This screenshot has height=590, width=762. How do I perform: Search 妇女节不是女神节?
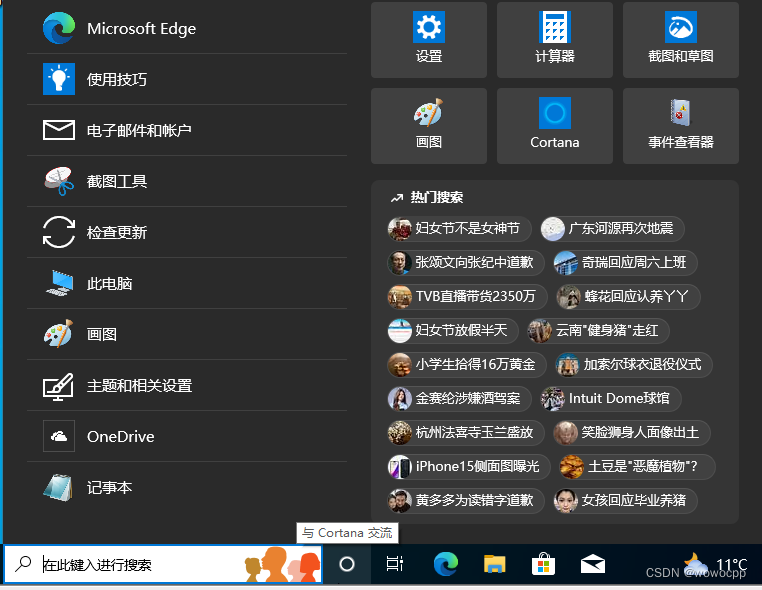tap(459, 228)
